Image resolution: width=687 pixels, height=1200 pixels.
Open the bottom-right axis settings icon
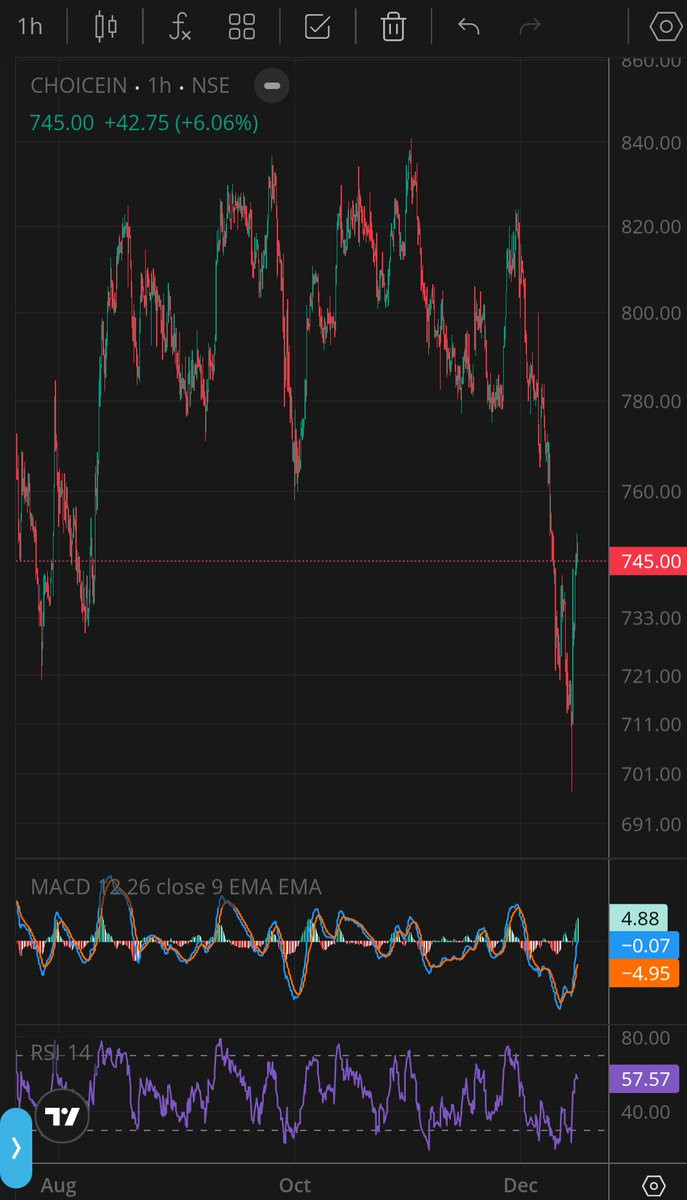pyautogui.click(x=654, y=1185)
